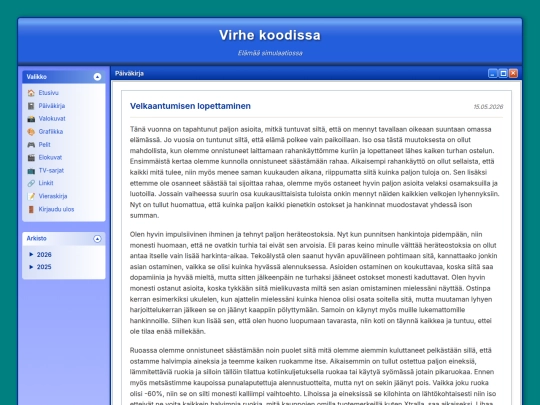Click the Päiväkirja window title text
540x405 pixels.
(x=129, y=73)
